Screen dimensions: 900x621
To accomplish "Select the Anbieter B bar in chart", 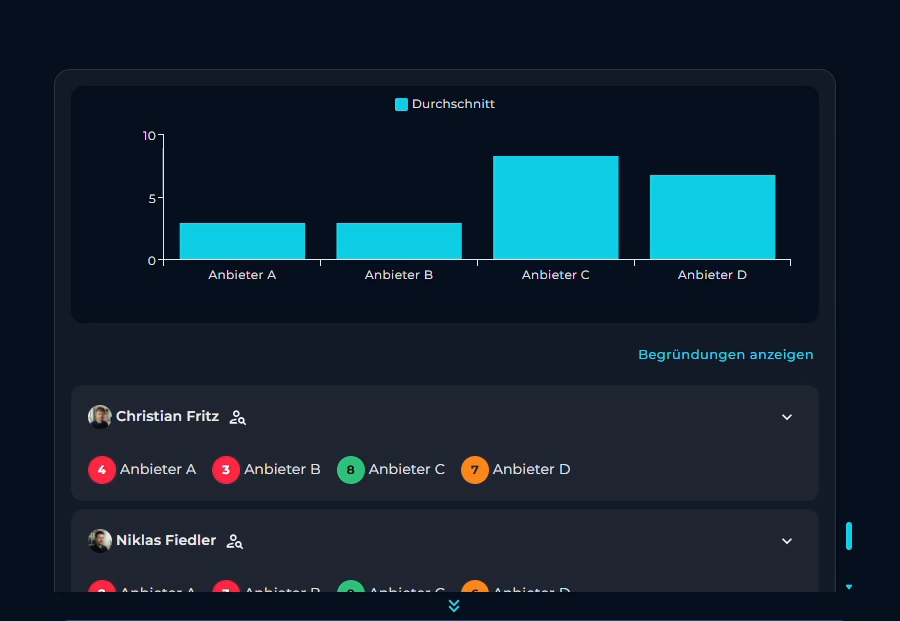I will click(x=399, y=241).
